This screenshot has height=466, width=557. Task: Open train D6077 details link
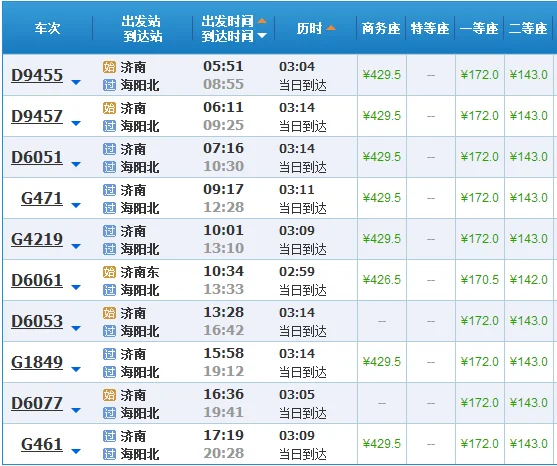pyautogui.click(x=37, y=403)
